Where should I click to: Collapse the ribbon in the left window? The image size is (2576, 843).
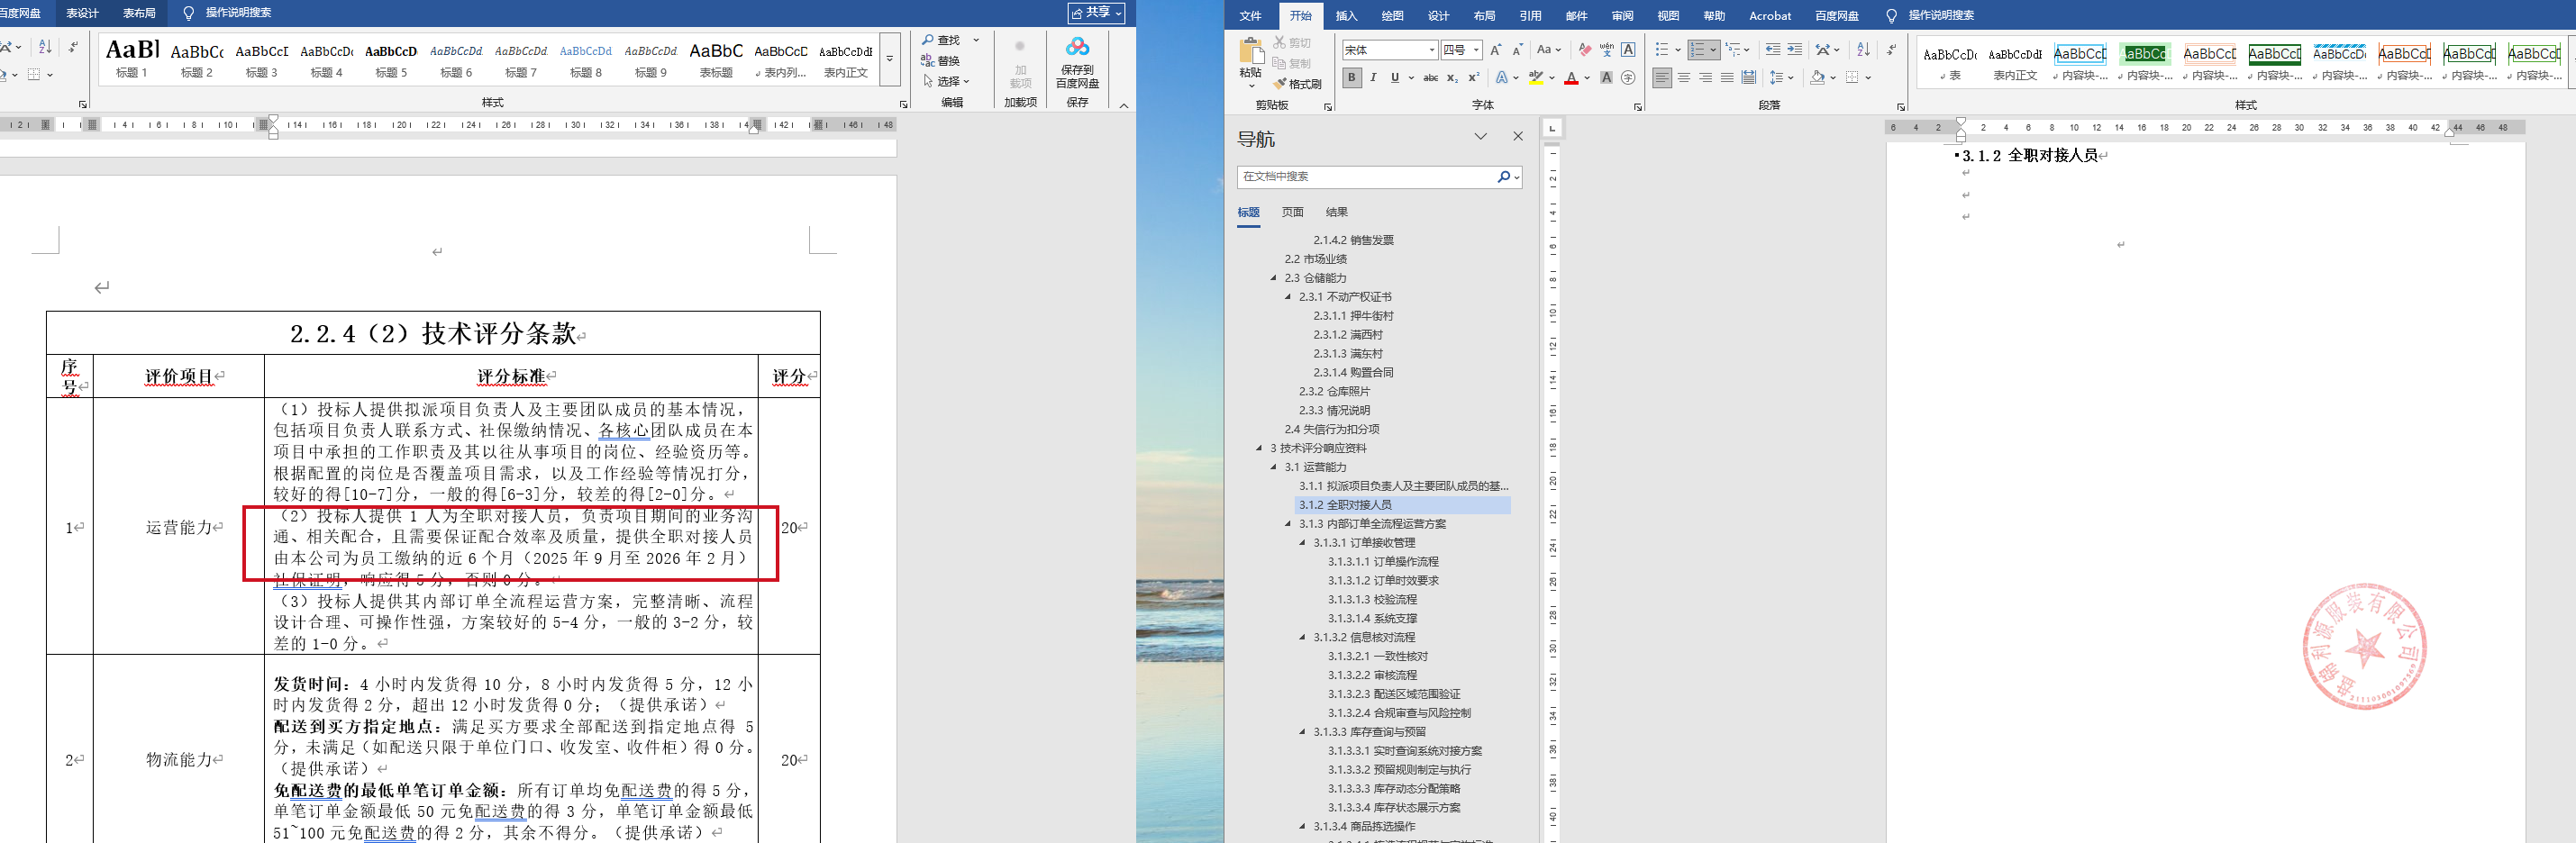click(1123, 105)
